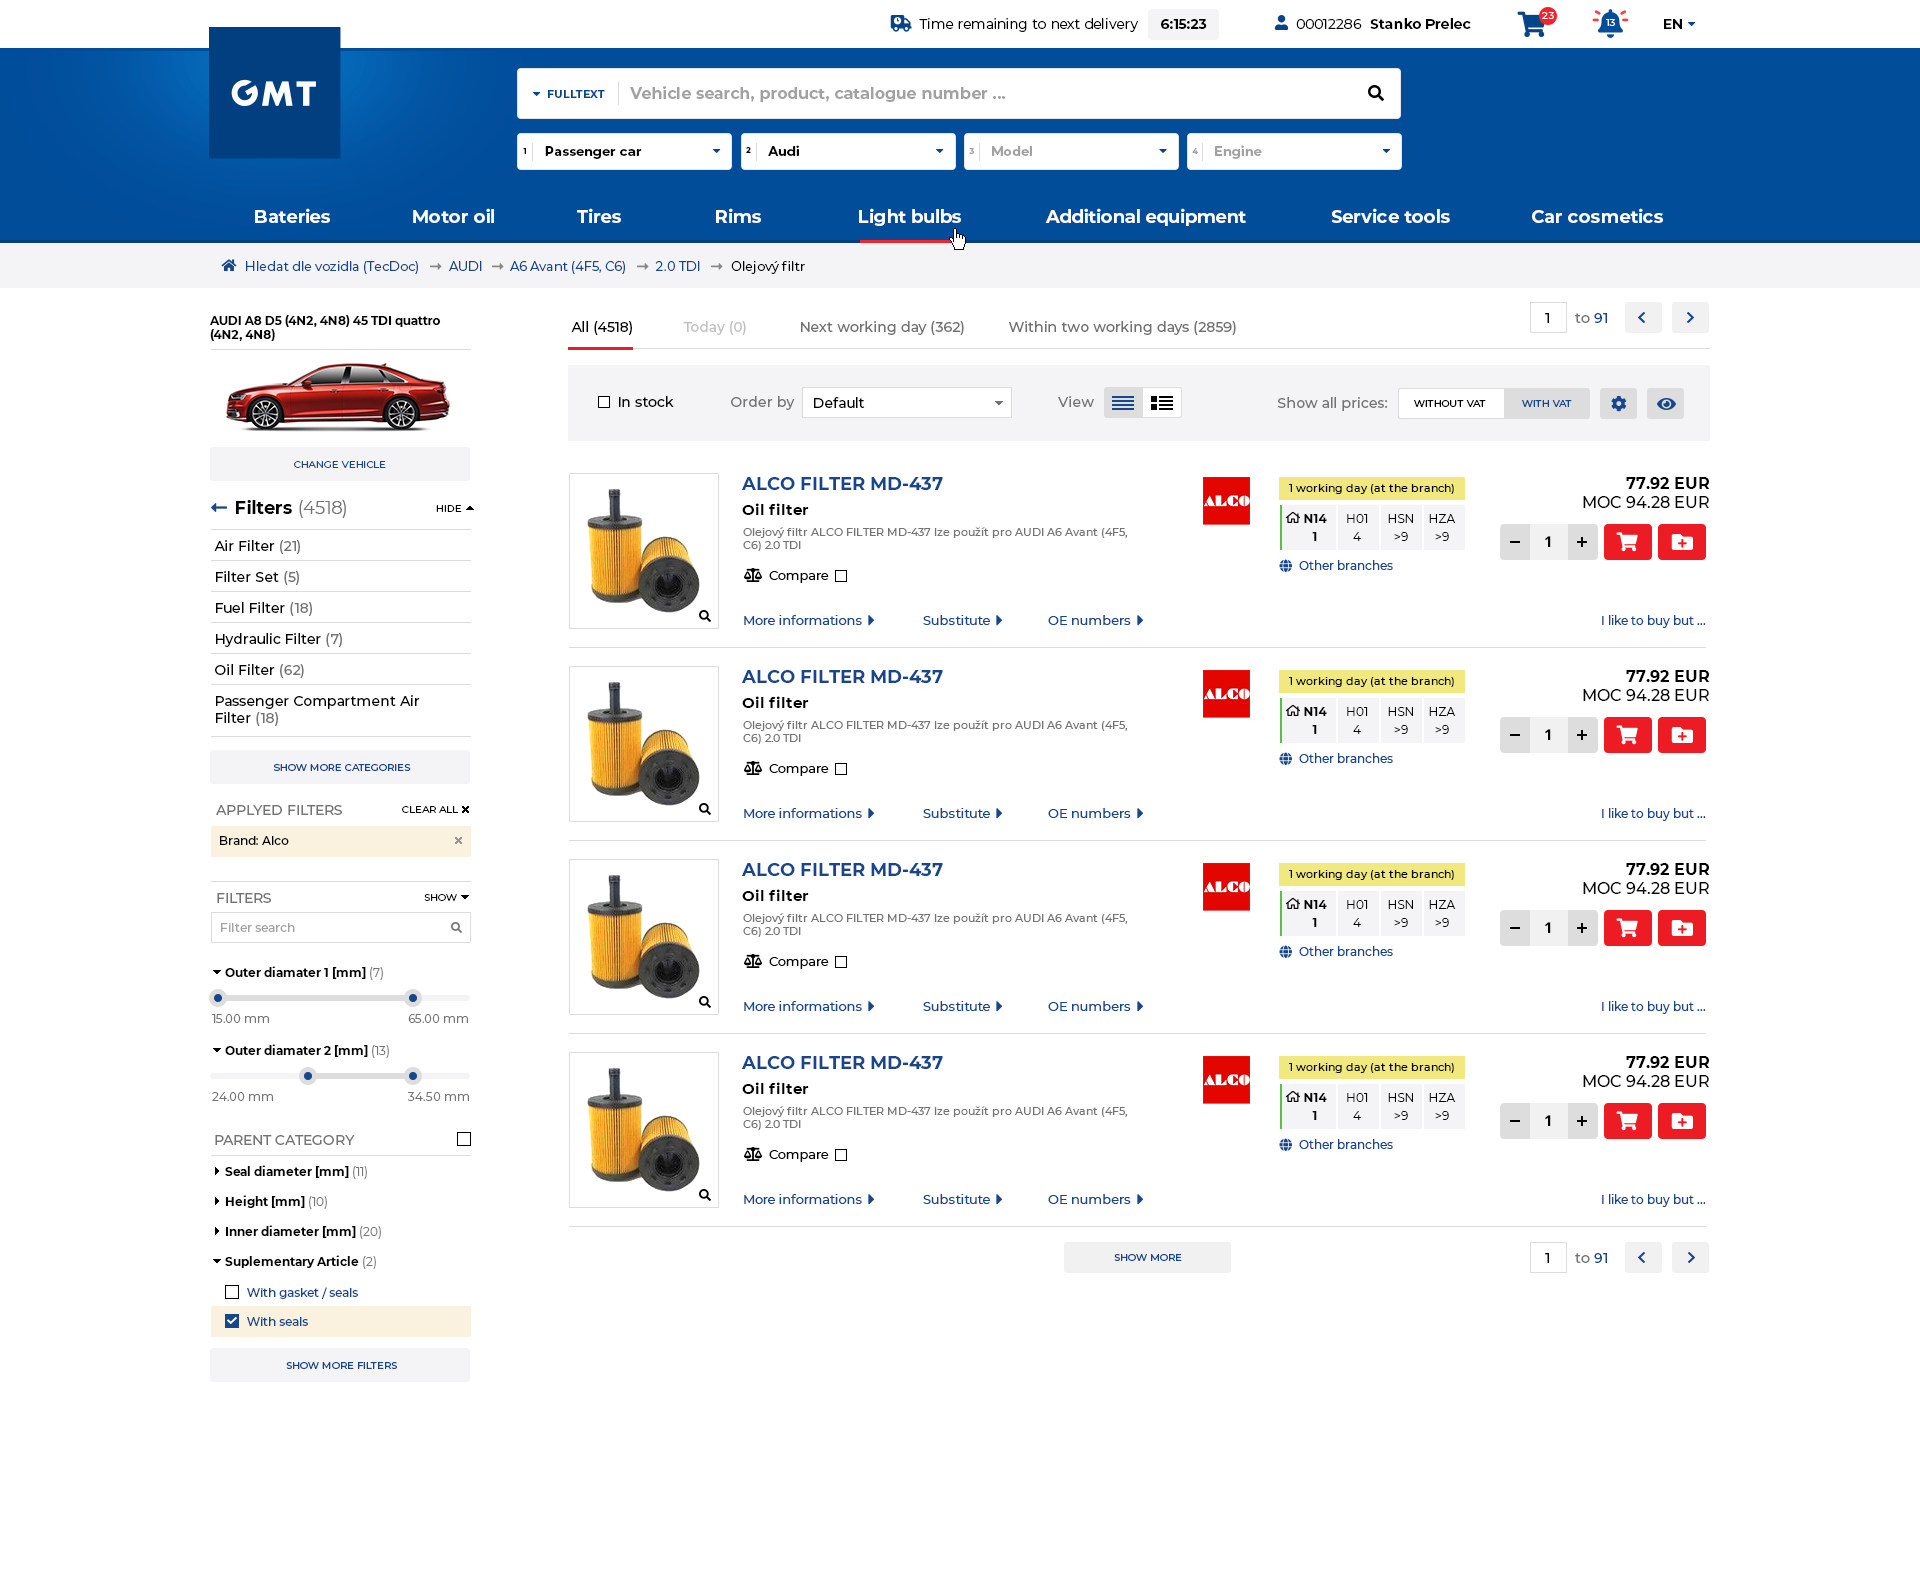Select WITH VAT price option

click(x=1546, y=403)
